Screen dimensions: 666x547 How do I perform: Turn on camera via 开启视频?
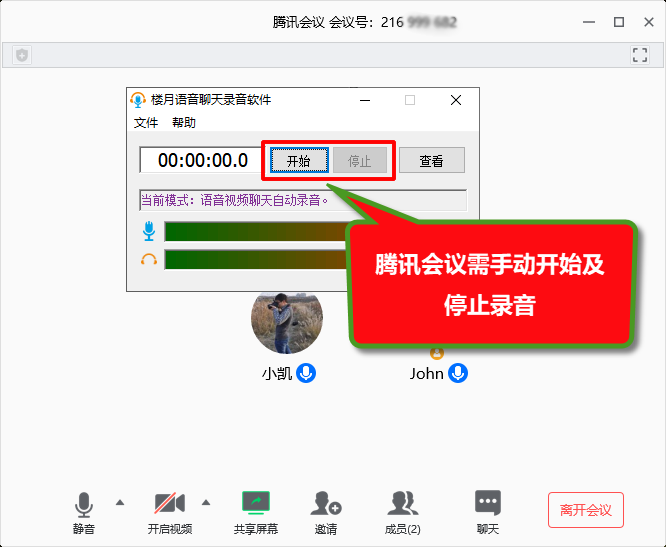(x=169, y=504)
